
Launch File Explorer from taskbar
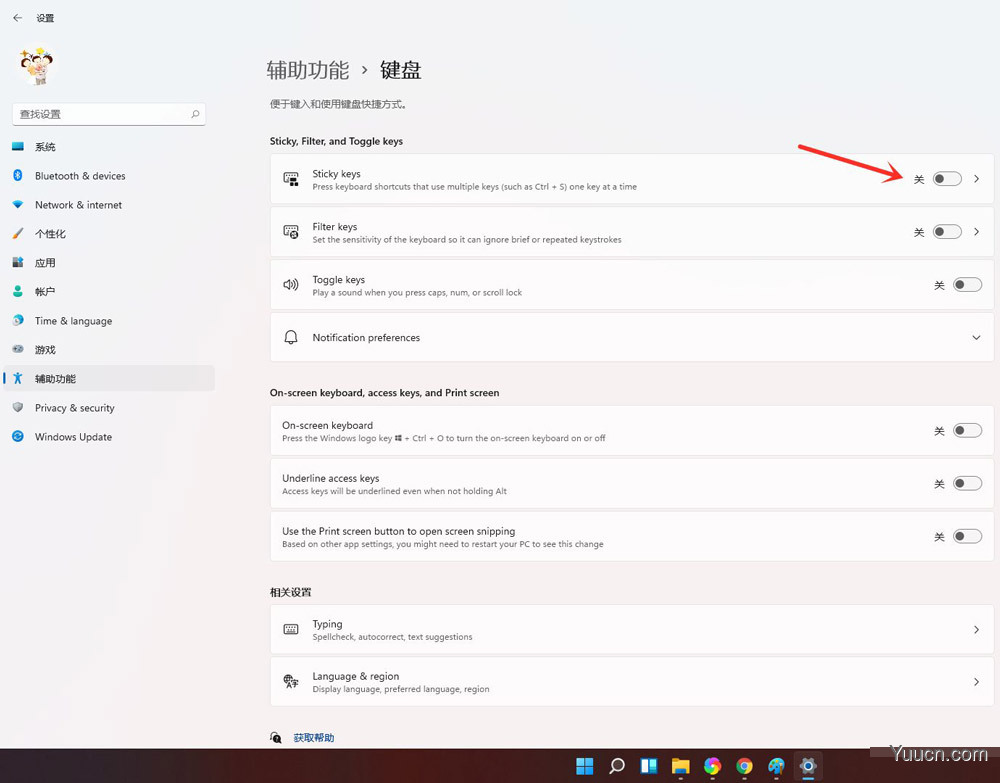[680, 766]
